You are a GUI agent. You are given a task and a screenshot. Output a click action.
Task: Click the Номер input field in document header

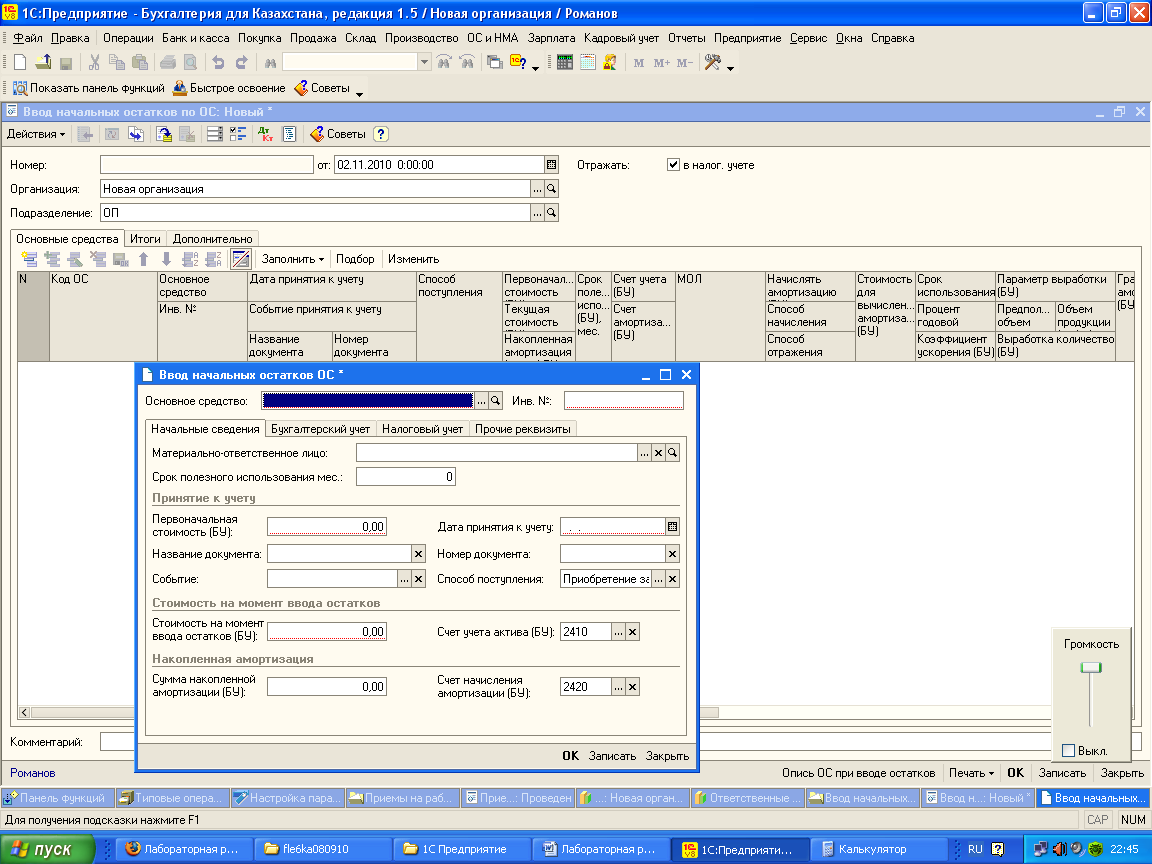206,165
